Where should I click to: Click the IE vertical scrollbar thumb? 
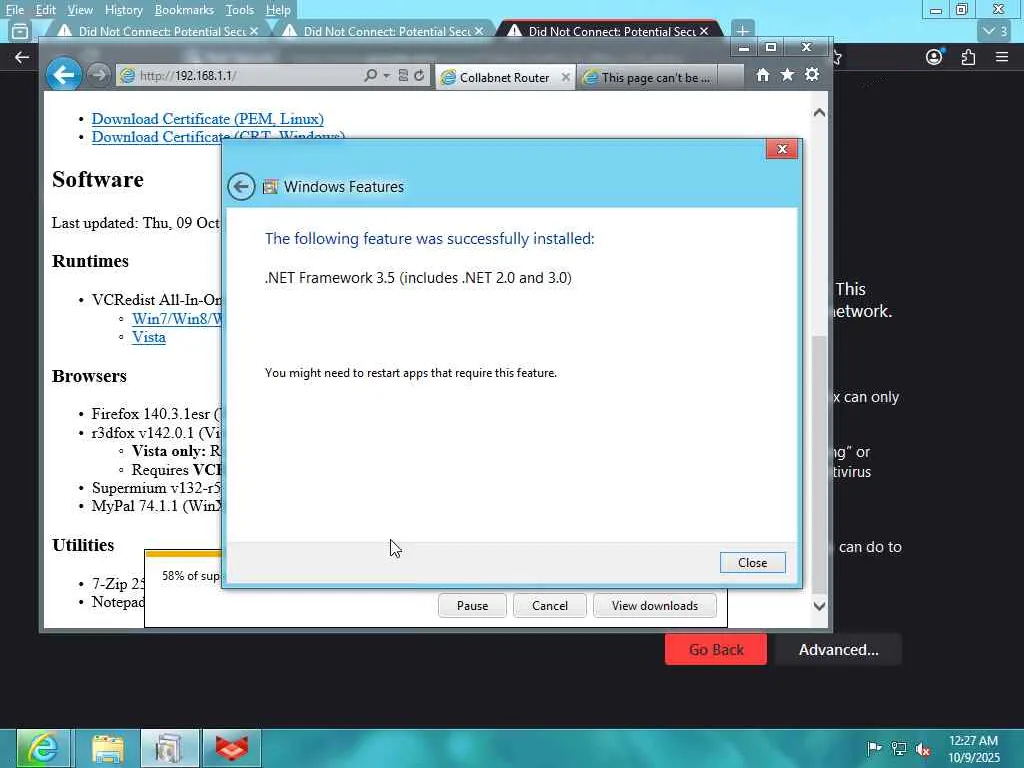[819, 464]
